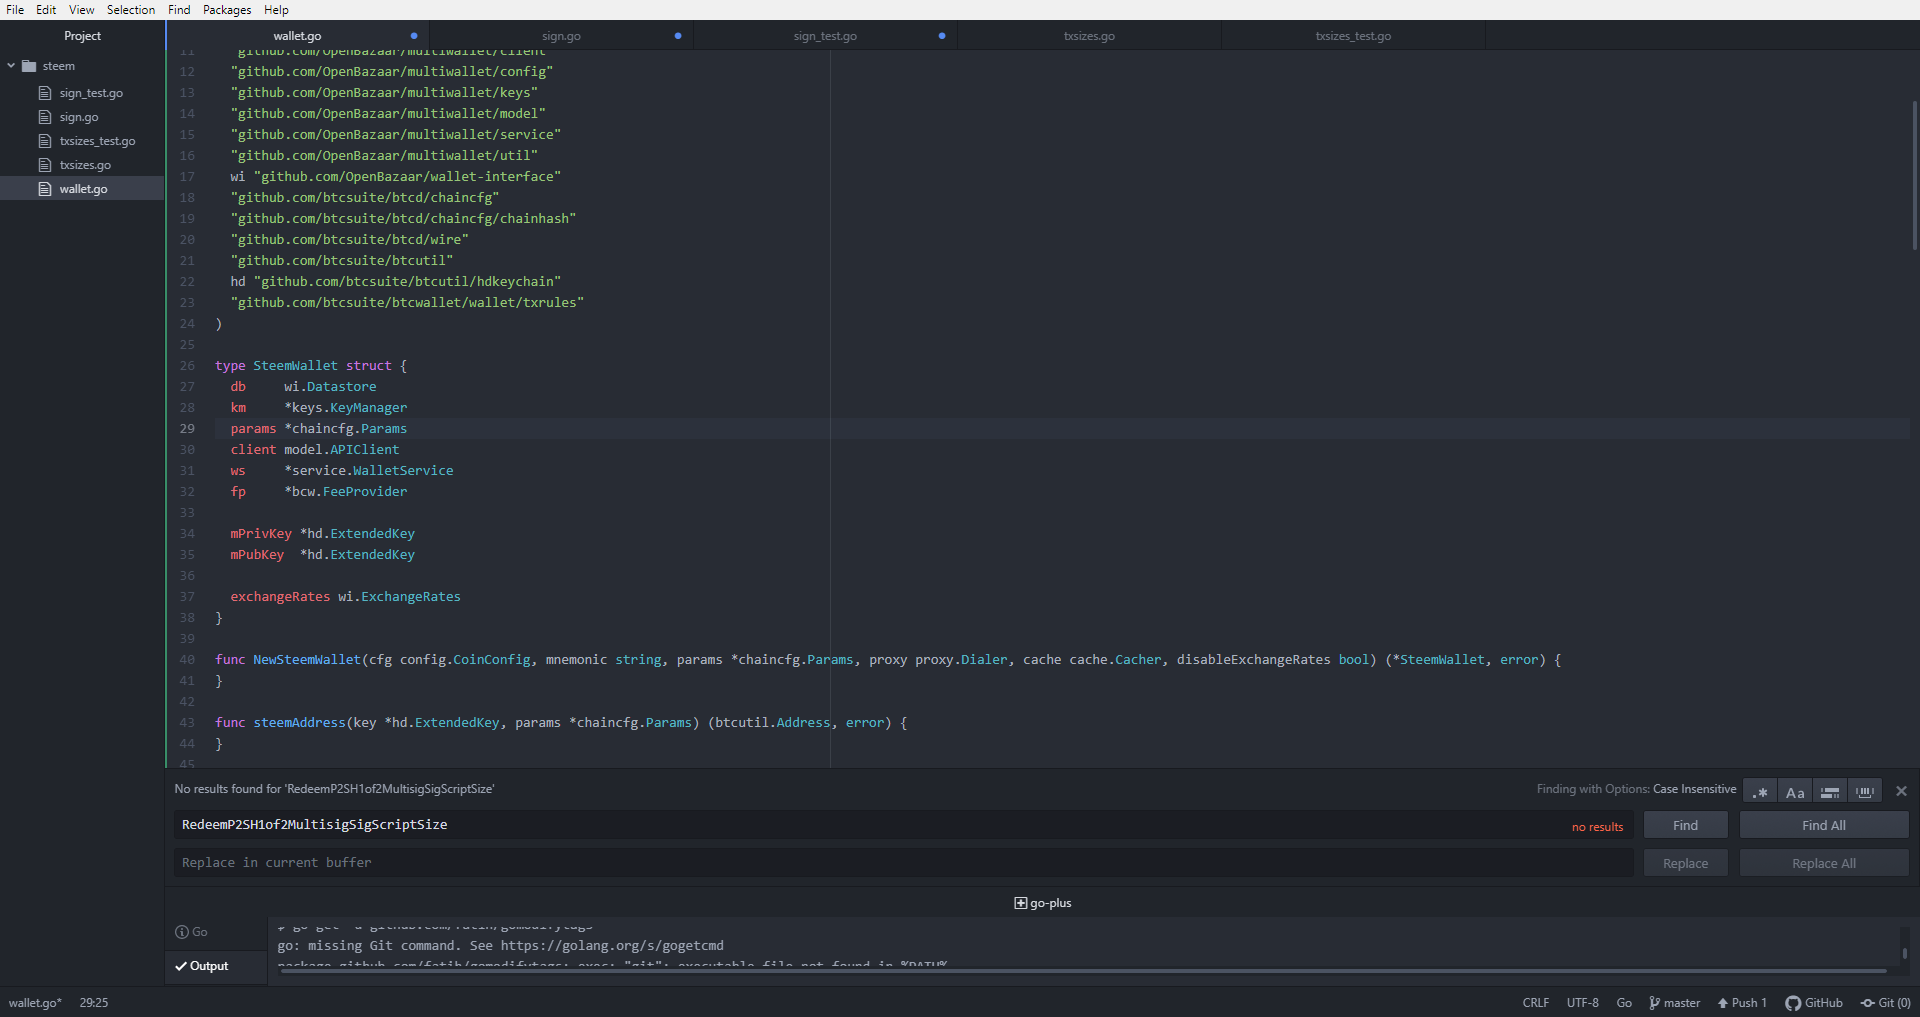1920x1017 pixels.
Task: Click Push 1 in status bar
Action: [1742, 1003]
